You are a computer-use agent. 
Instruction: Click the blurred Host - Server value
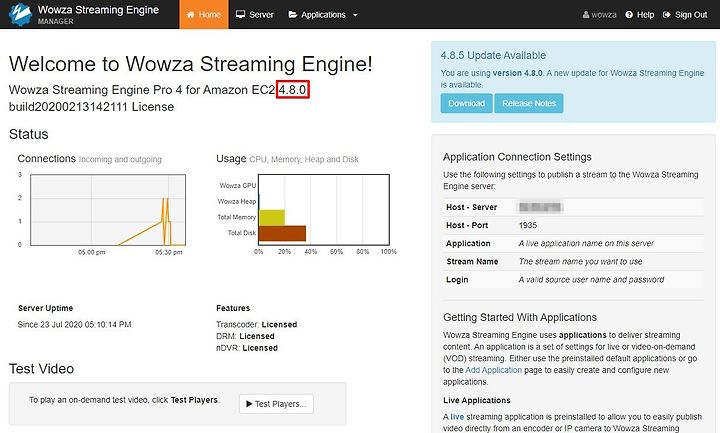click(x=540, y=207)
